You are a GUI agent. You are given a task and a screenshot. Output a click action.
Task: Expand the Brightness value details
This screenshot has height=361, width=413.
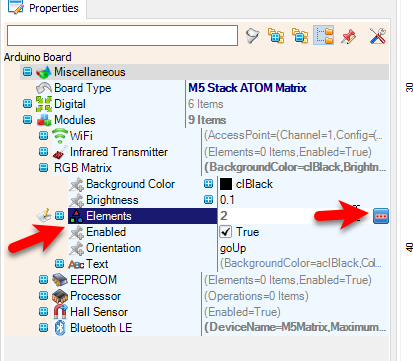(x=208, y=200)
